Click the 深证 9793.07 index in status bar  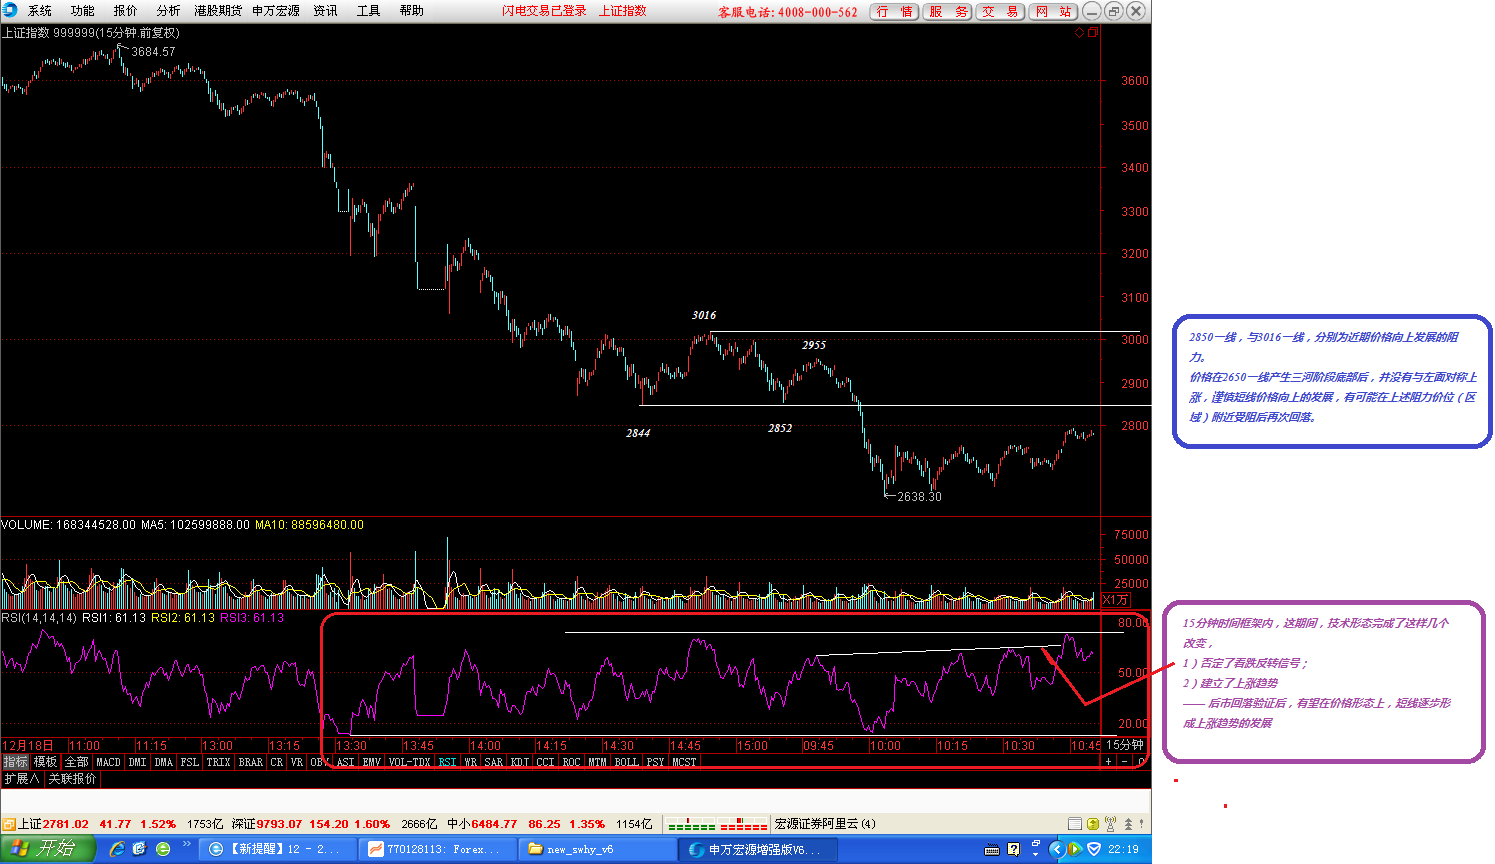tap(267, 824)
